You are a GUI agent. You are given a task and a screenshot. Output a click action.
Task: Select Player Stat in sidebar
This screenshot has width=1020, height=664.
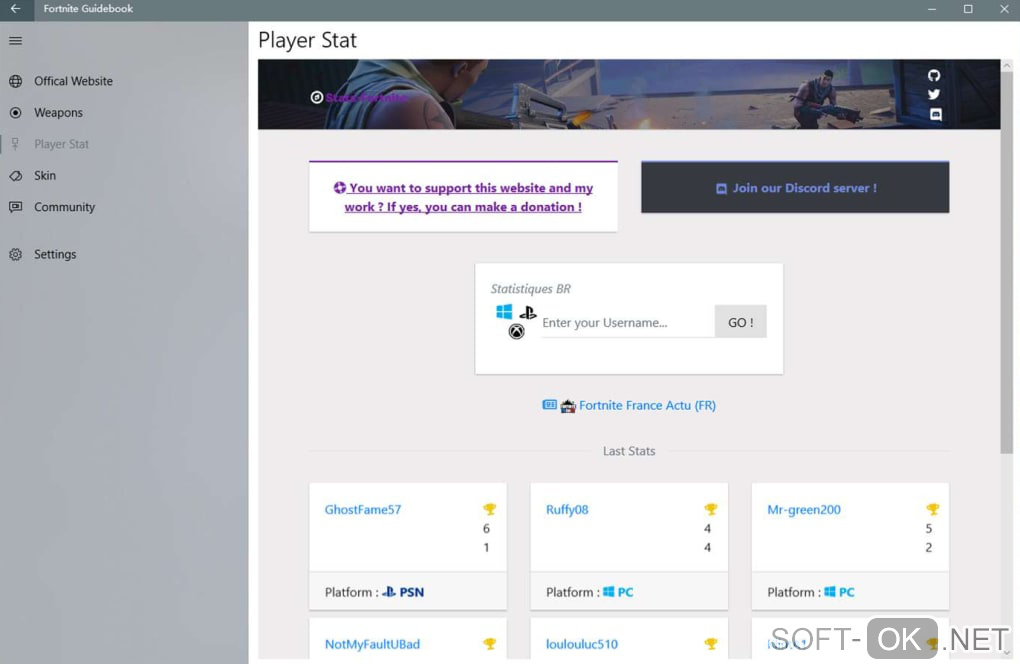tap(62, 144)
